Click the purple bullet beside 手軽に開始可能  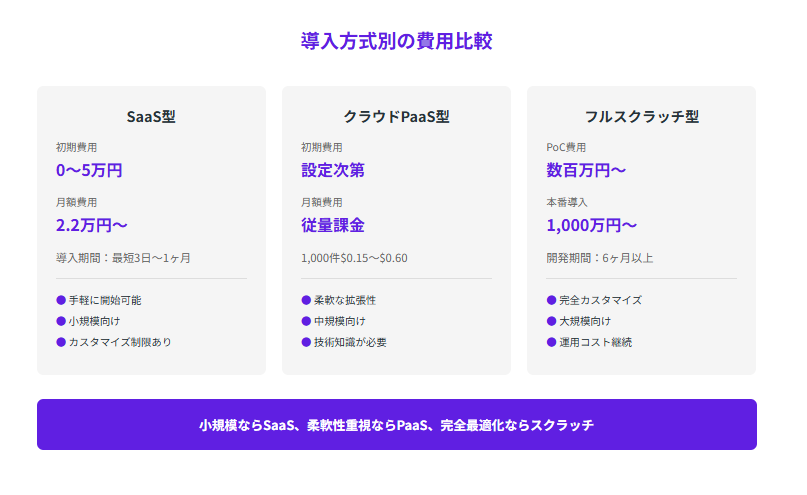[x=61, y=300]
